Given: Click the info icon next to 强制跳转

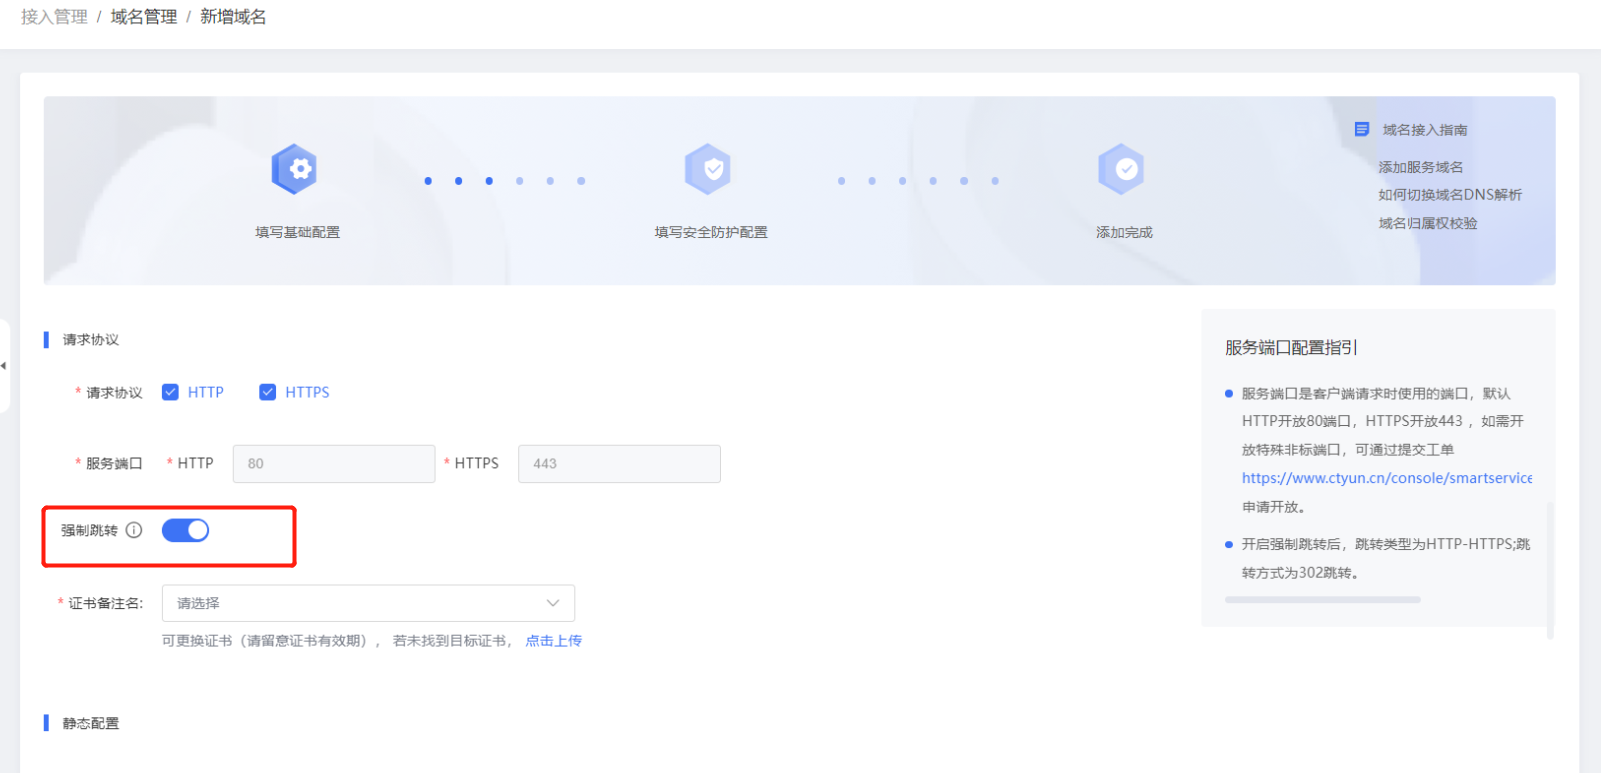Looking at the screenshot, I should pyautogui.click(x=134, y=530).
